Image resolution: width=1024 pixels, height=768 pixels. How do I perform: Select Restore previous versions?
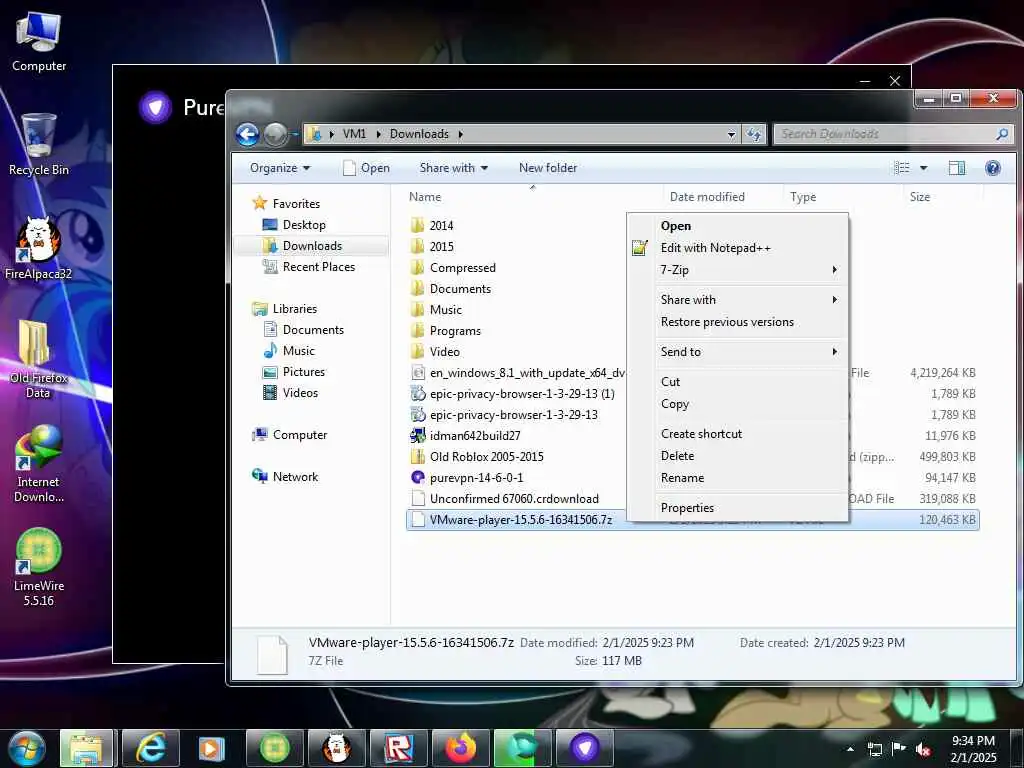[751, 322]
